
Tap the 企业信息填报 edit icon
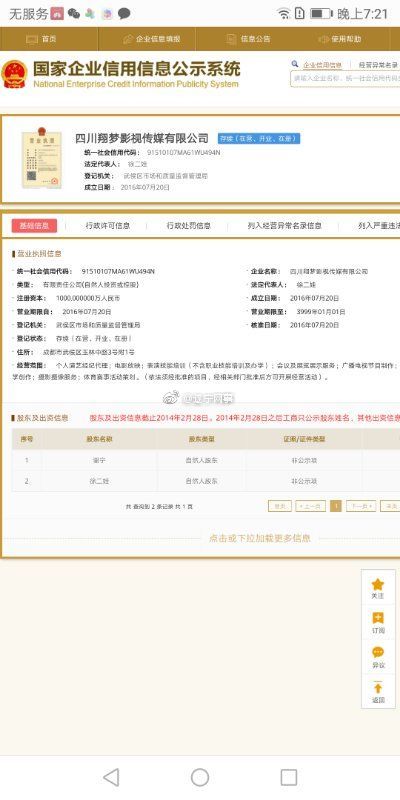(128, 39)
